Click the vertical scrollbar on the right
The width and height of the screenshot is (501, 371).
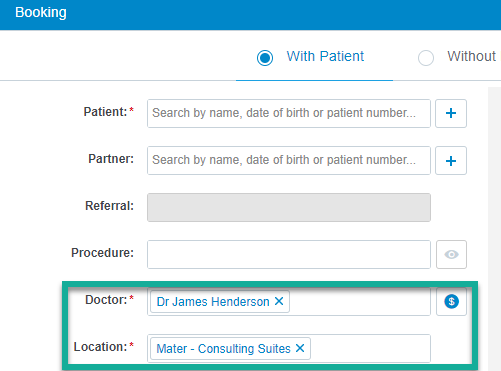coord(494,229)
